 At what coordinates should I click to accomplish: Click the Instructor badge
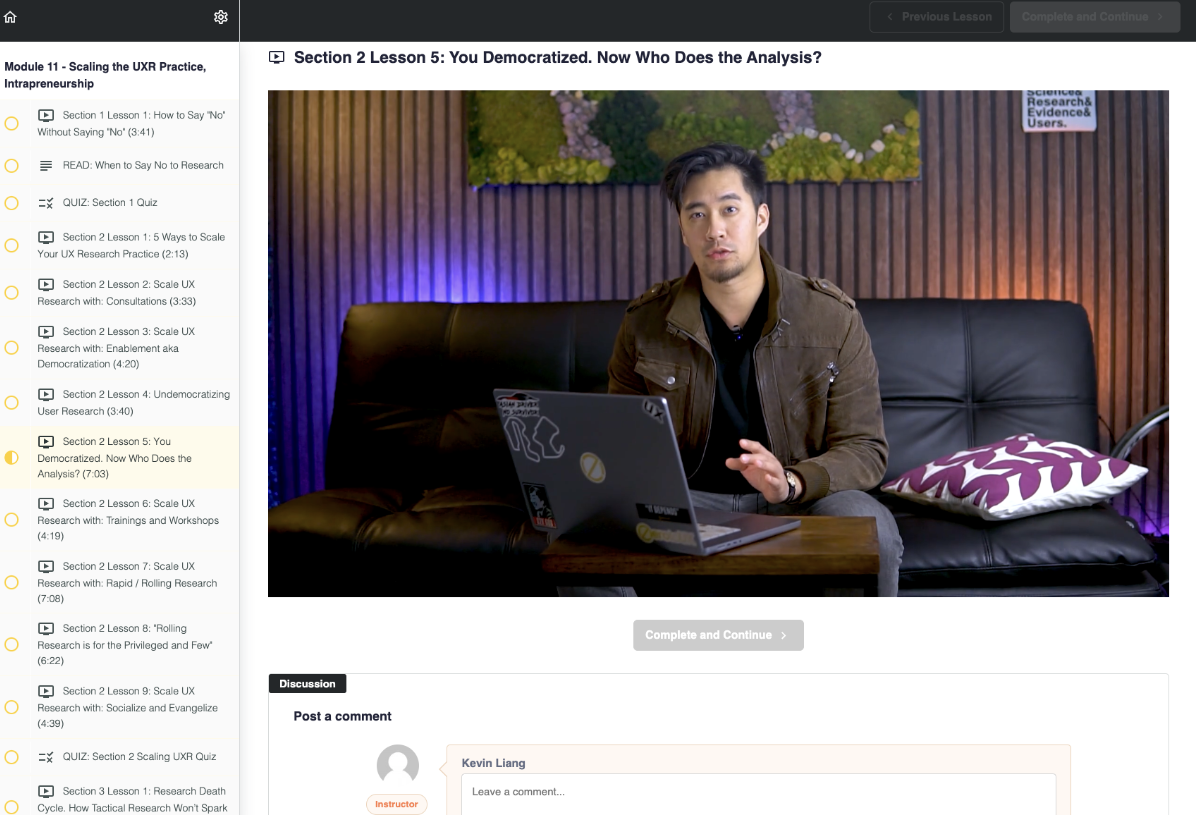click(x=397, y=804)
